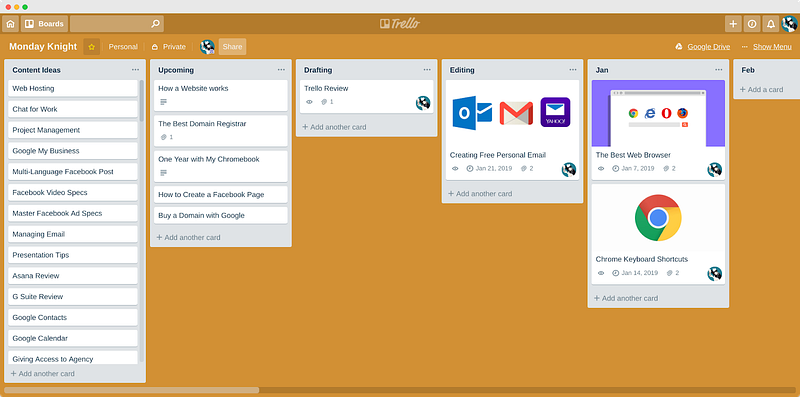Click the watch eye icon on Trello Review
Viewport: 800px width, 397px height.
coord(309,102)
